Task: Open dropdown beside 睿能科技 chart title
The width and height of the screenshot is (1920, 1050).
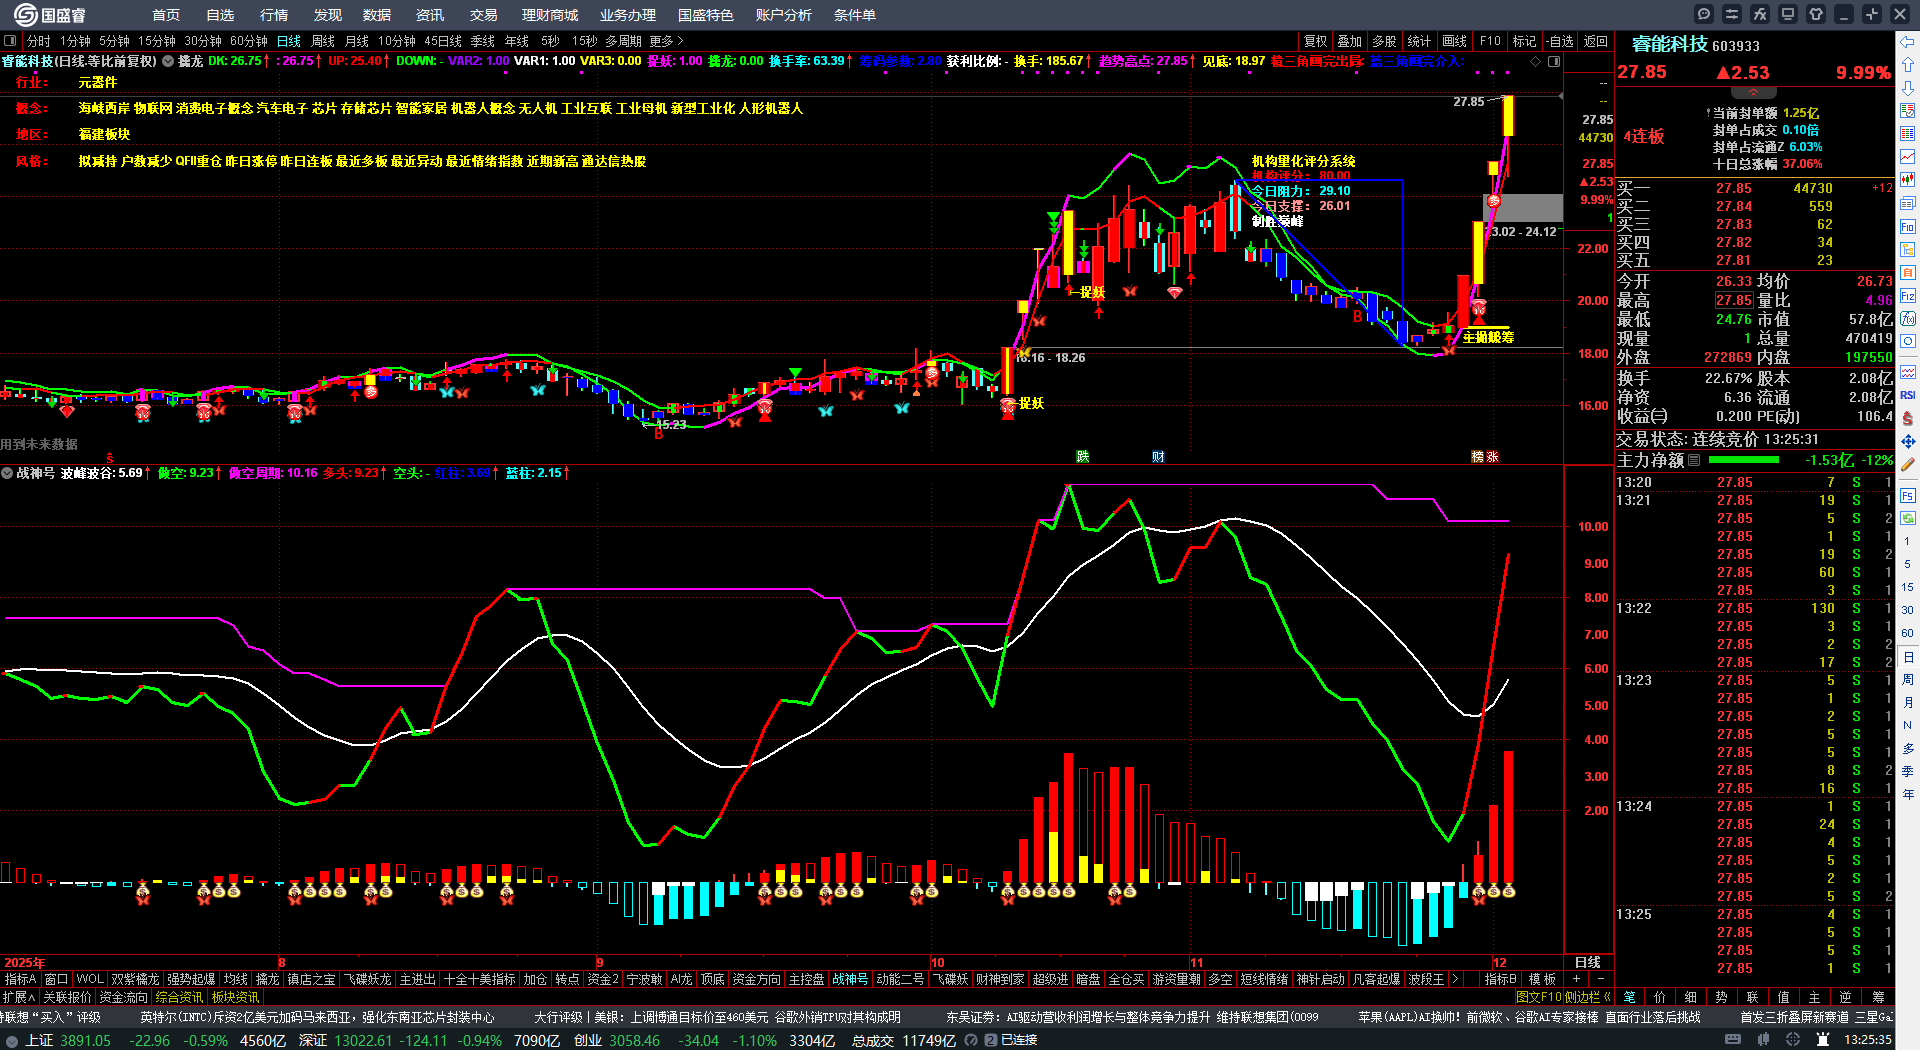Action: [x=169, y=61]
